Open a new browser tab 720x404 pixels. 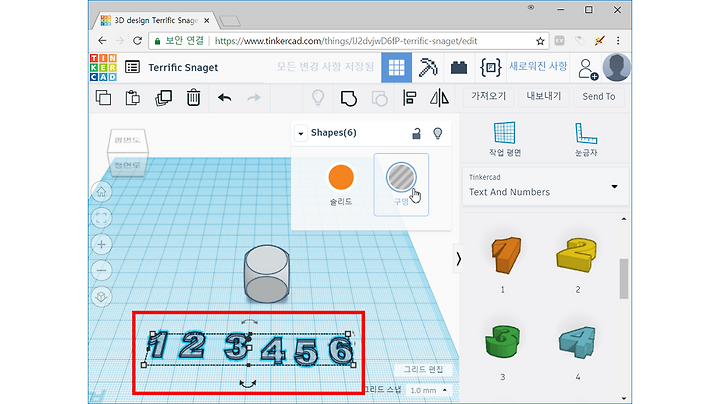[x=230, y=21]
